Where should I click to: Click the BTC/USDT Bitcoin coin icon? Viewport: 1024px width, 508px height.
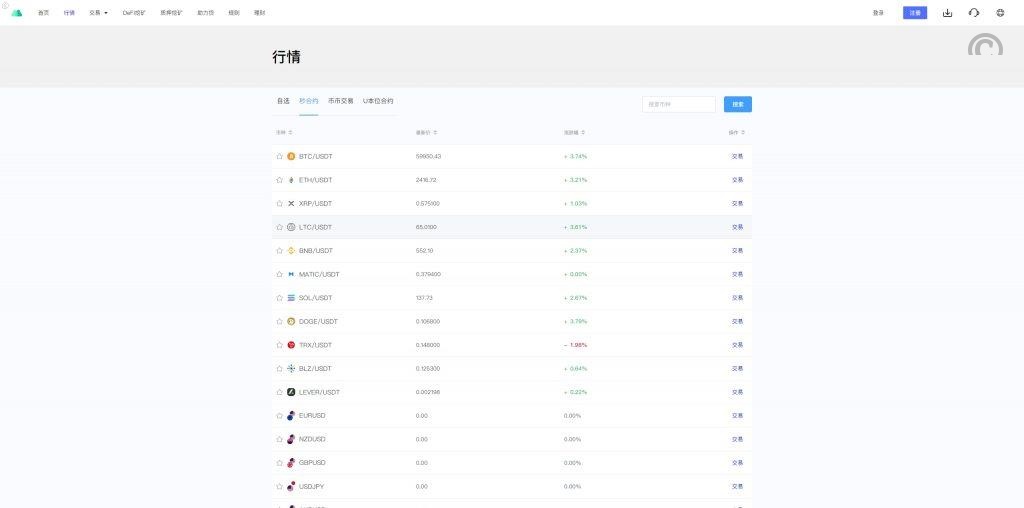point(291,156)
